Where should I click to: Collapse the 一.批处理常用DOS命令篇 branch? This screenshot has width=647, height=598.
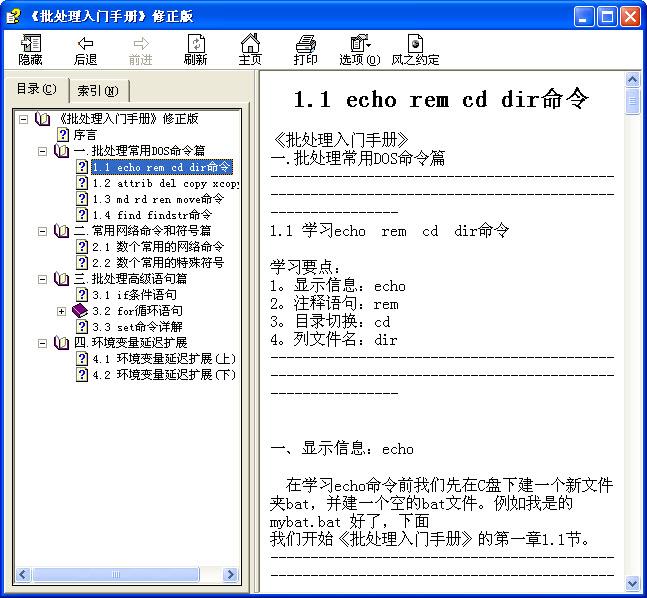pyautogui.click(x=42, y=151)
